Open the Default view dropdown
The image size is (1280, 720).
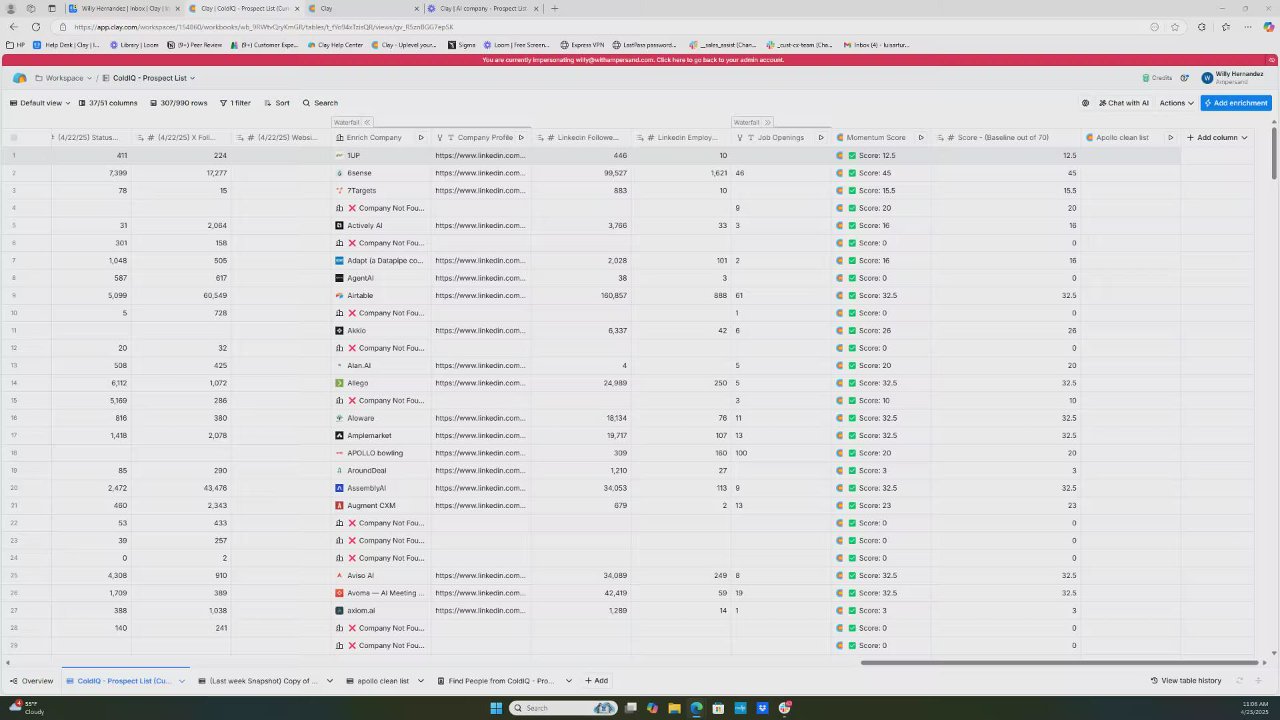40,103
